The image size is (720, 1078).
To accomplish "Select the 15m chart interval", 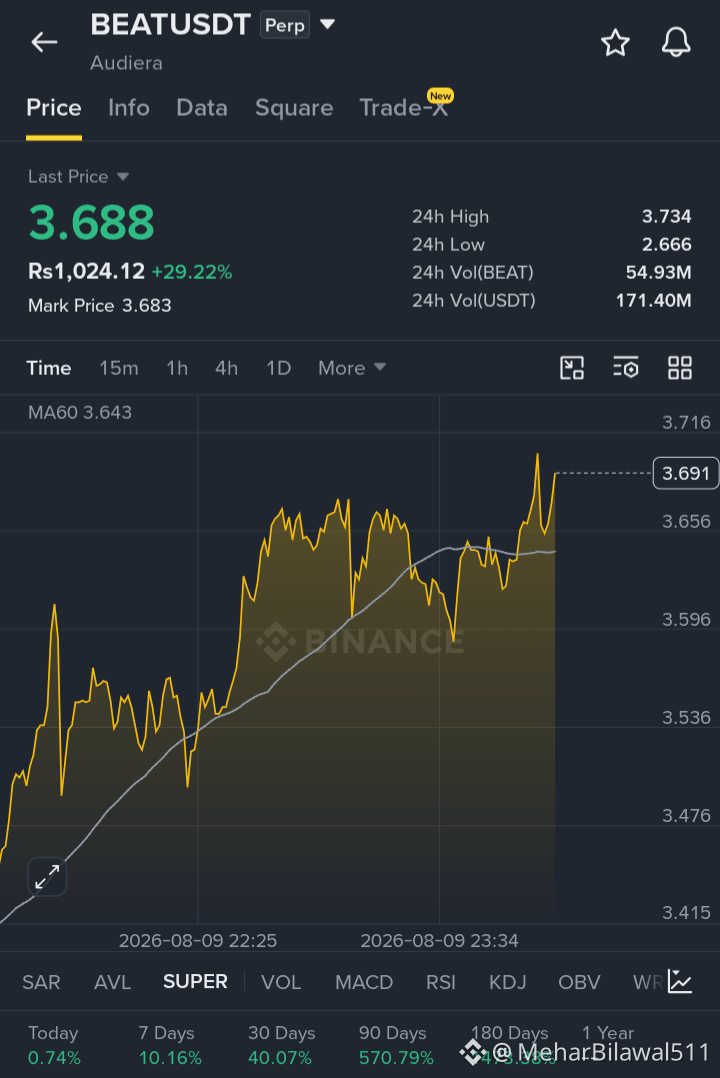I will click(118, 368).
